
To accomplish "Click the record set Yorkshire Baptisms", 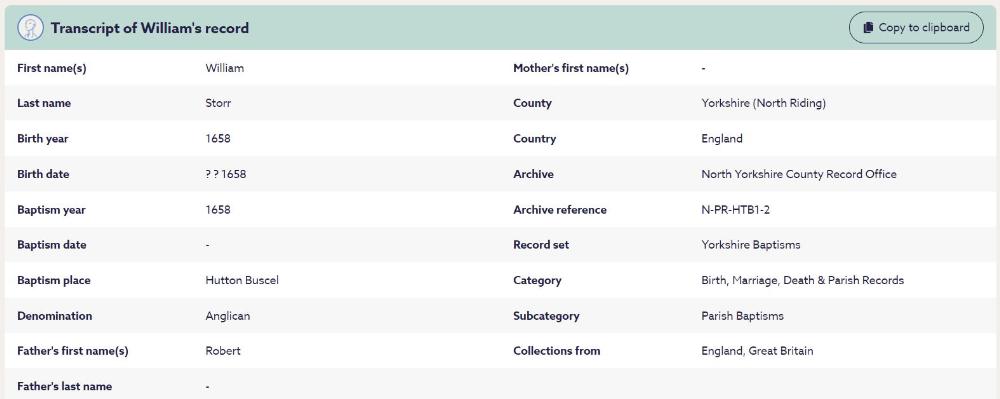I will 751,245.
